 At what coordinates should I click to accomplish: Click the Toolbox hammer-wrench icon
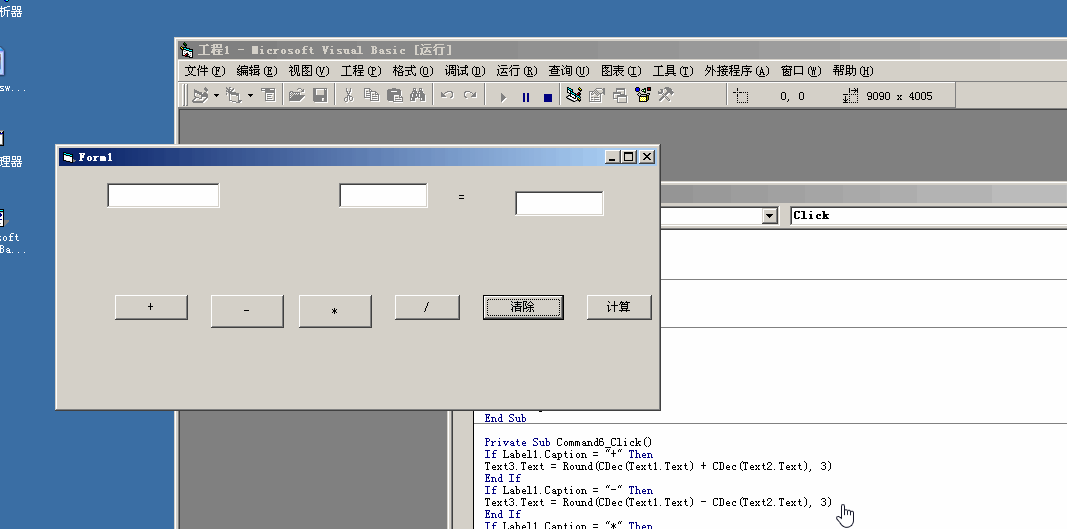coord(665,96)
